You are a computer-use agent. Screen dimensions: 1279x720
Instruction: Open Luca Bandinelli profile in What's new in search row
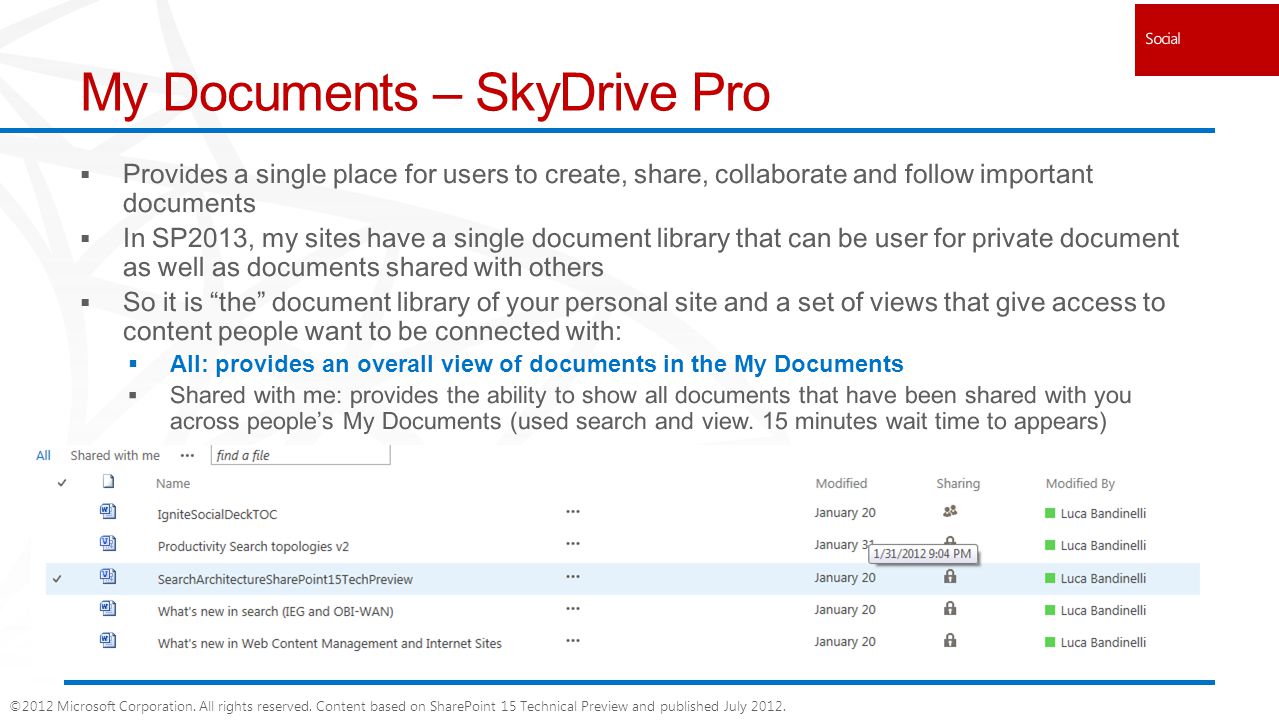point(1103,610)
